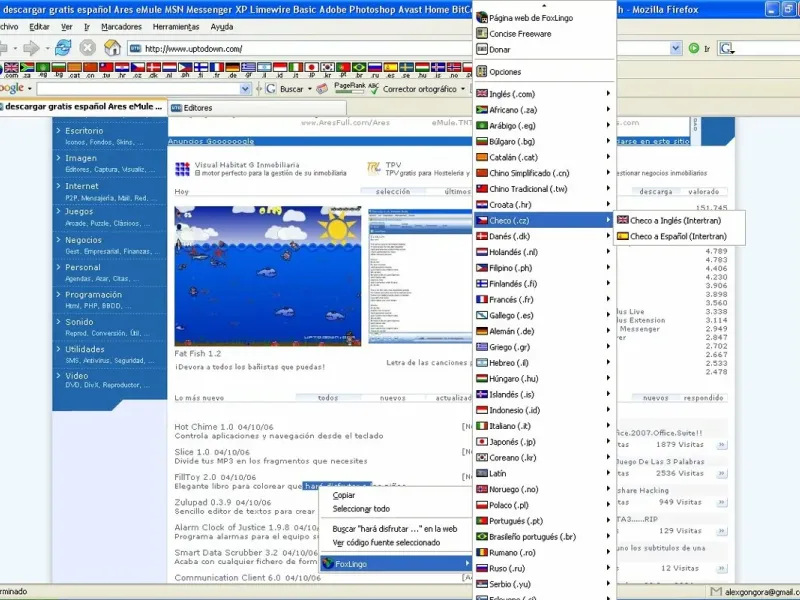Open the Marcadores menu

click(x=121, y=27)
